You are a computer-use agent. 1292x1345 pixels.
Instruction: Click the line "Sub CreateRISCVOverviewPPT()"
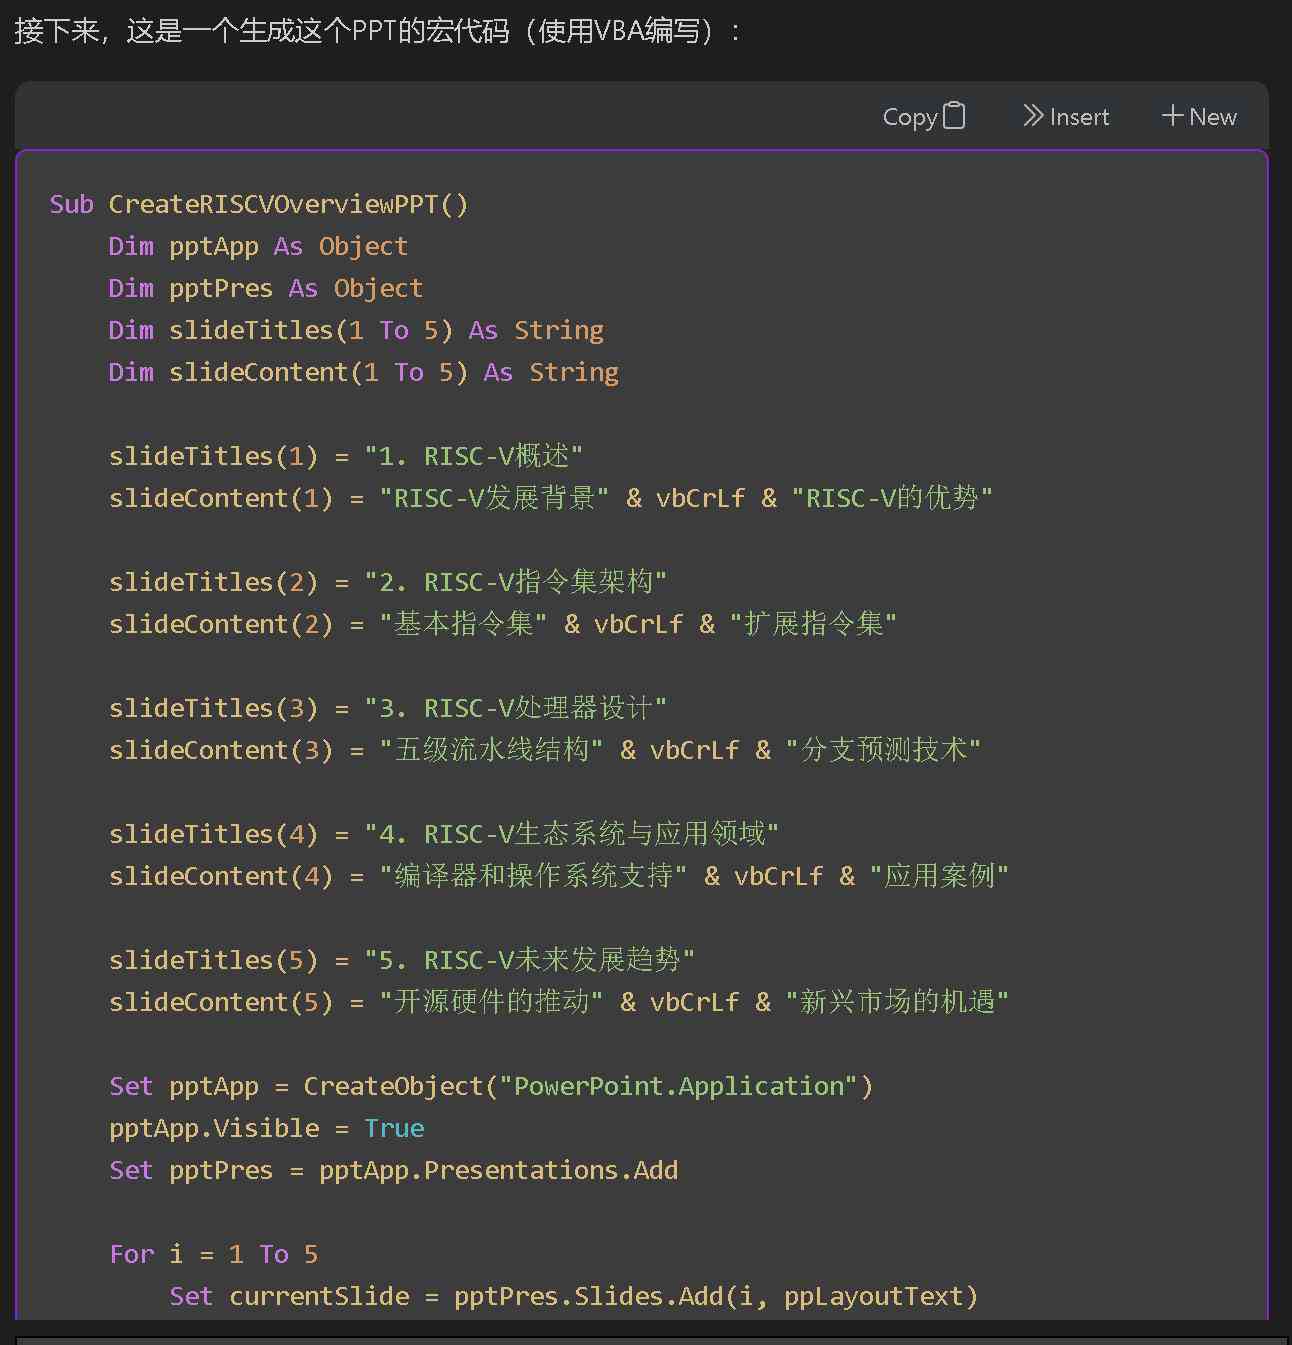pos(259,204)
